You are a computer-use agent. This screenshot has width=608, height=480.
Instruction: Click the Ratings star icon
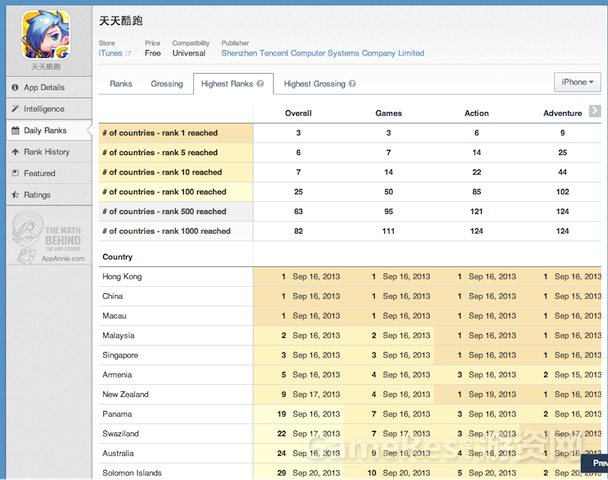15,195
